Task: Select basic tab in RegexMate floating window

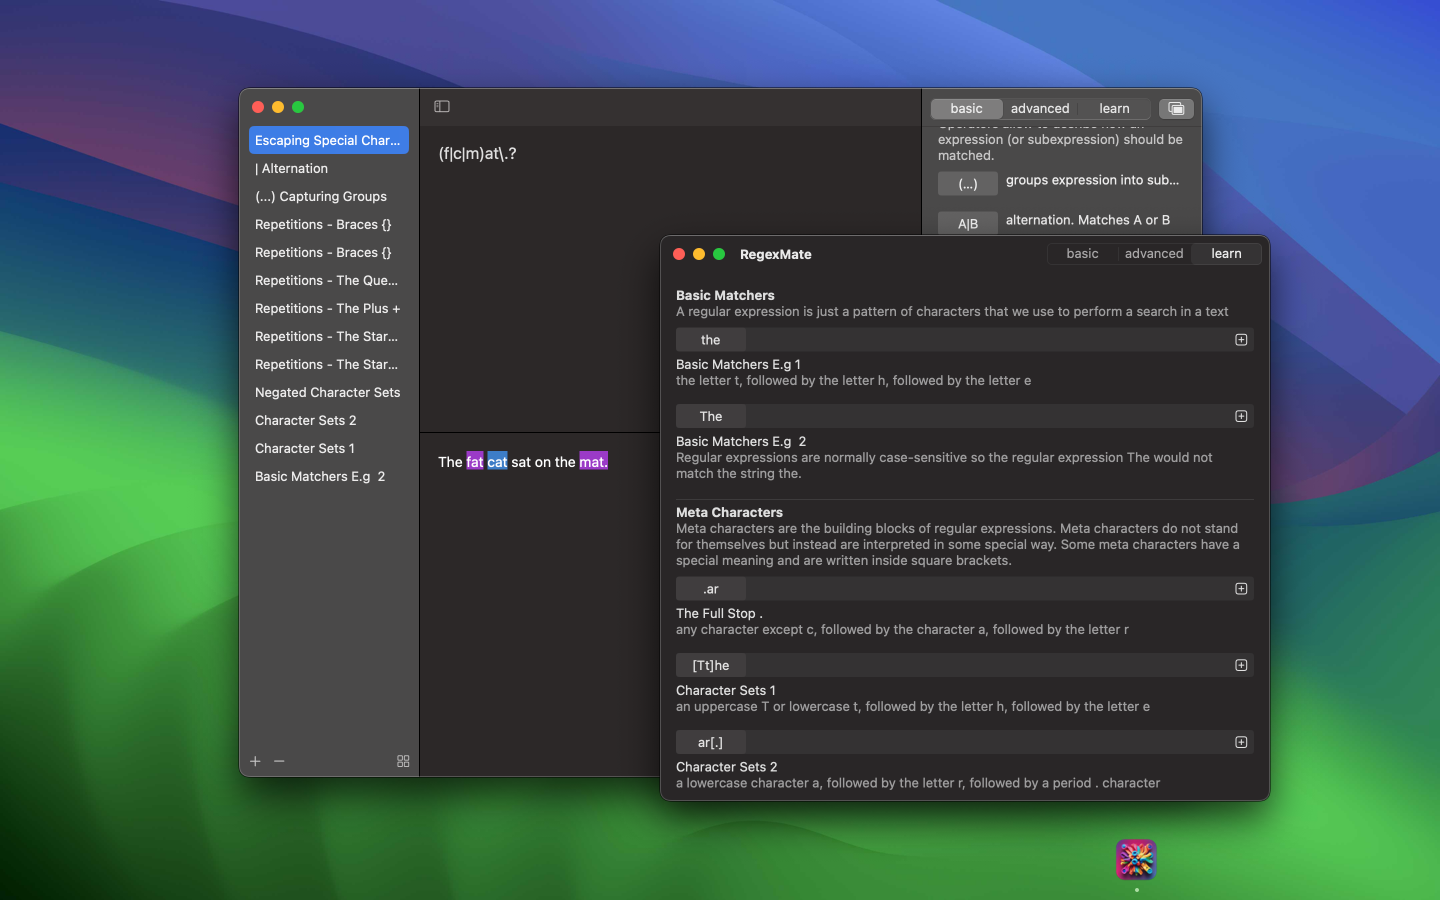Action: click(1082, 254)
